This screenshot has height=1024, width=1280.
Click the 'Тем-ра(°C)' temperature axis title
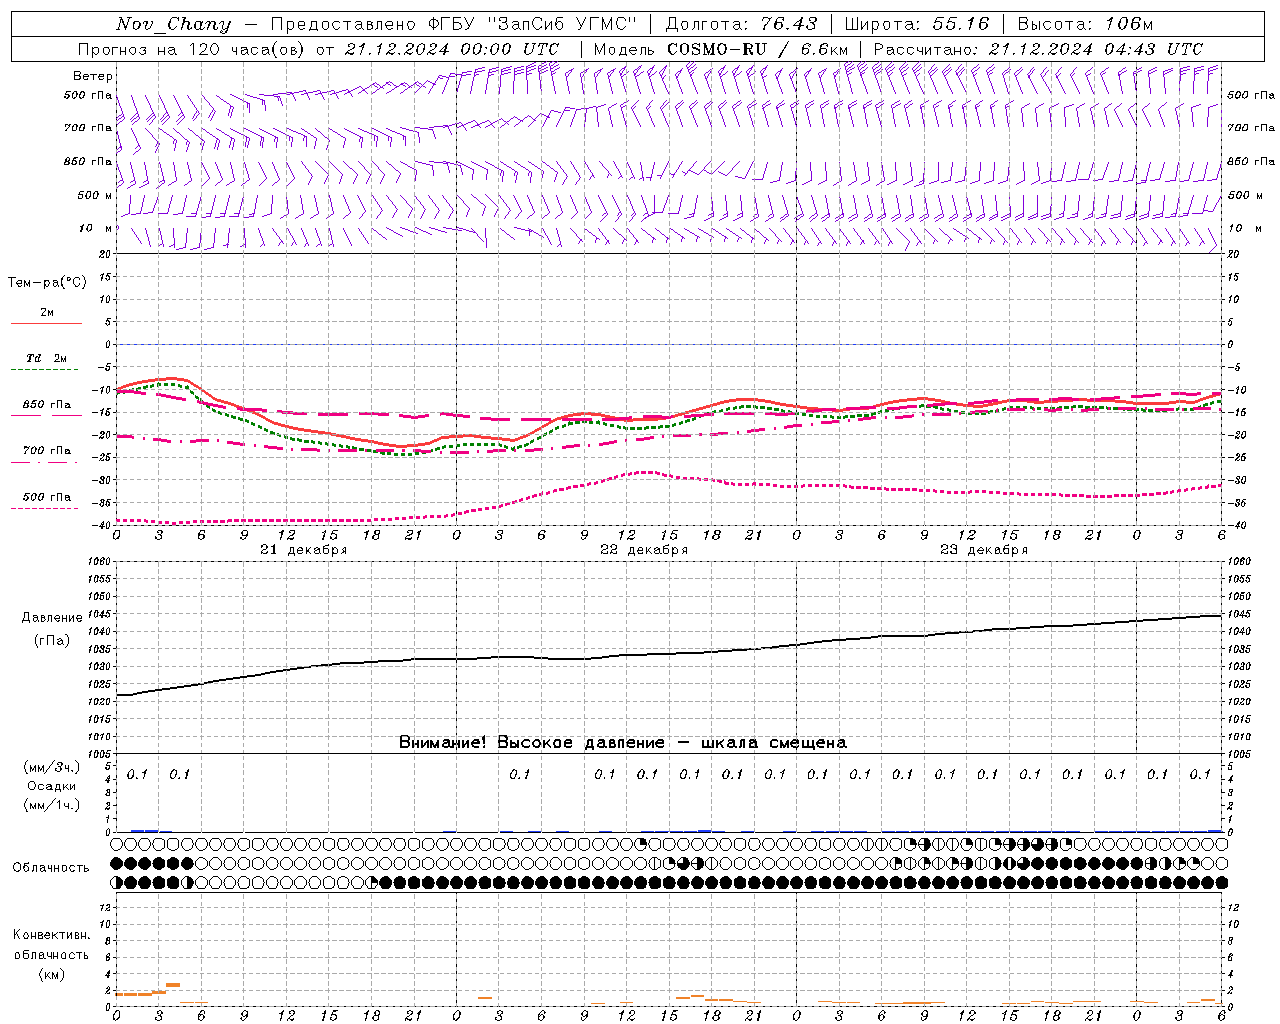pos(47,283)
